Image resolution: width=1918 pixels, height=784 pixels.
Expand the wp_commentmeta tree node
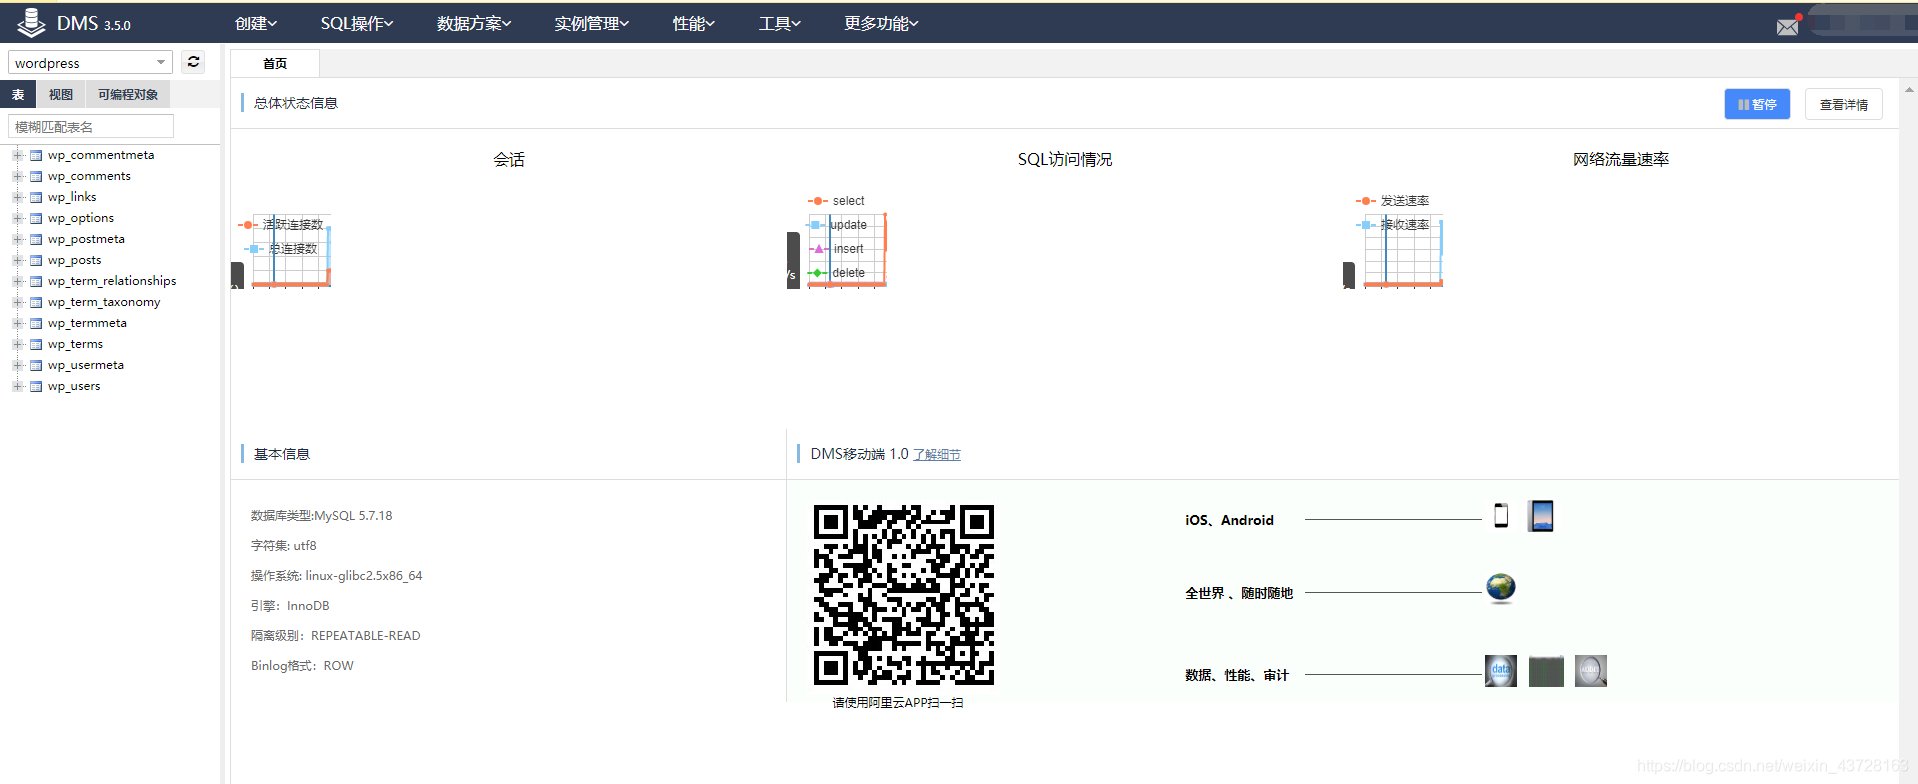17,155
